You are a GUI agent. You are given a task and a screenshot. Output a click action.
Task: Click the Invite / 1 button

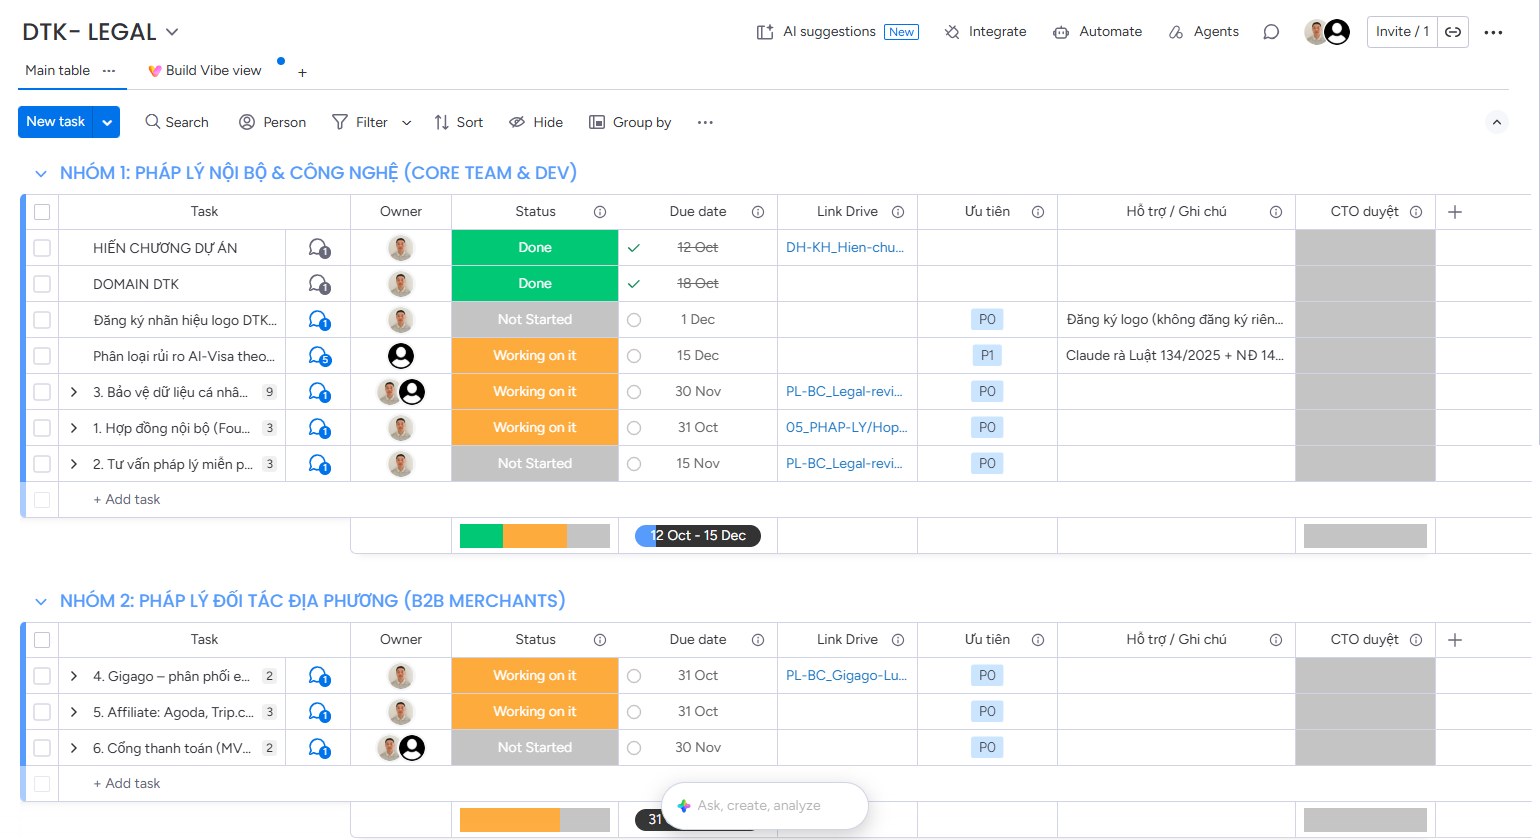click(1403, 32)
